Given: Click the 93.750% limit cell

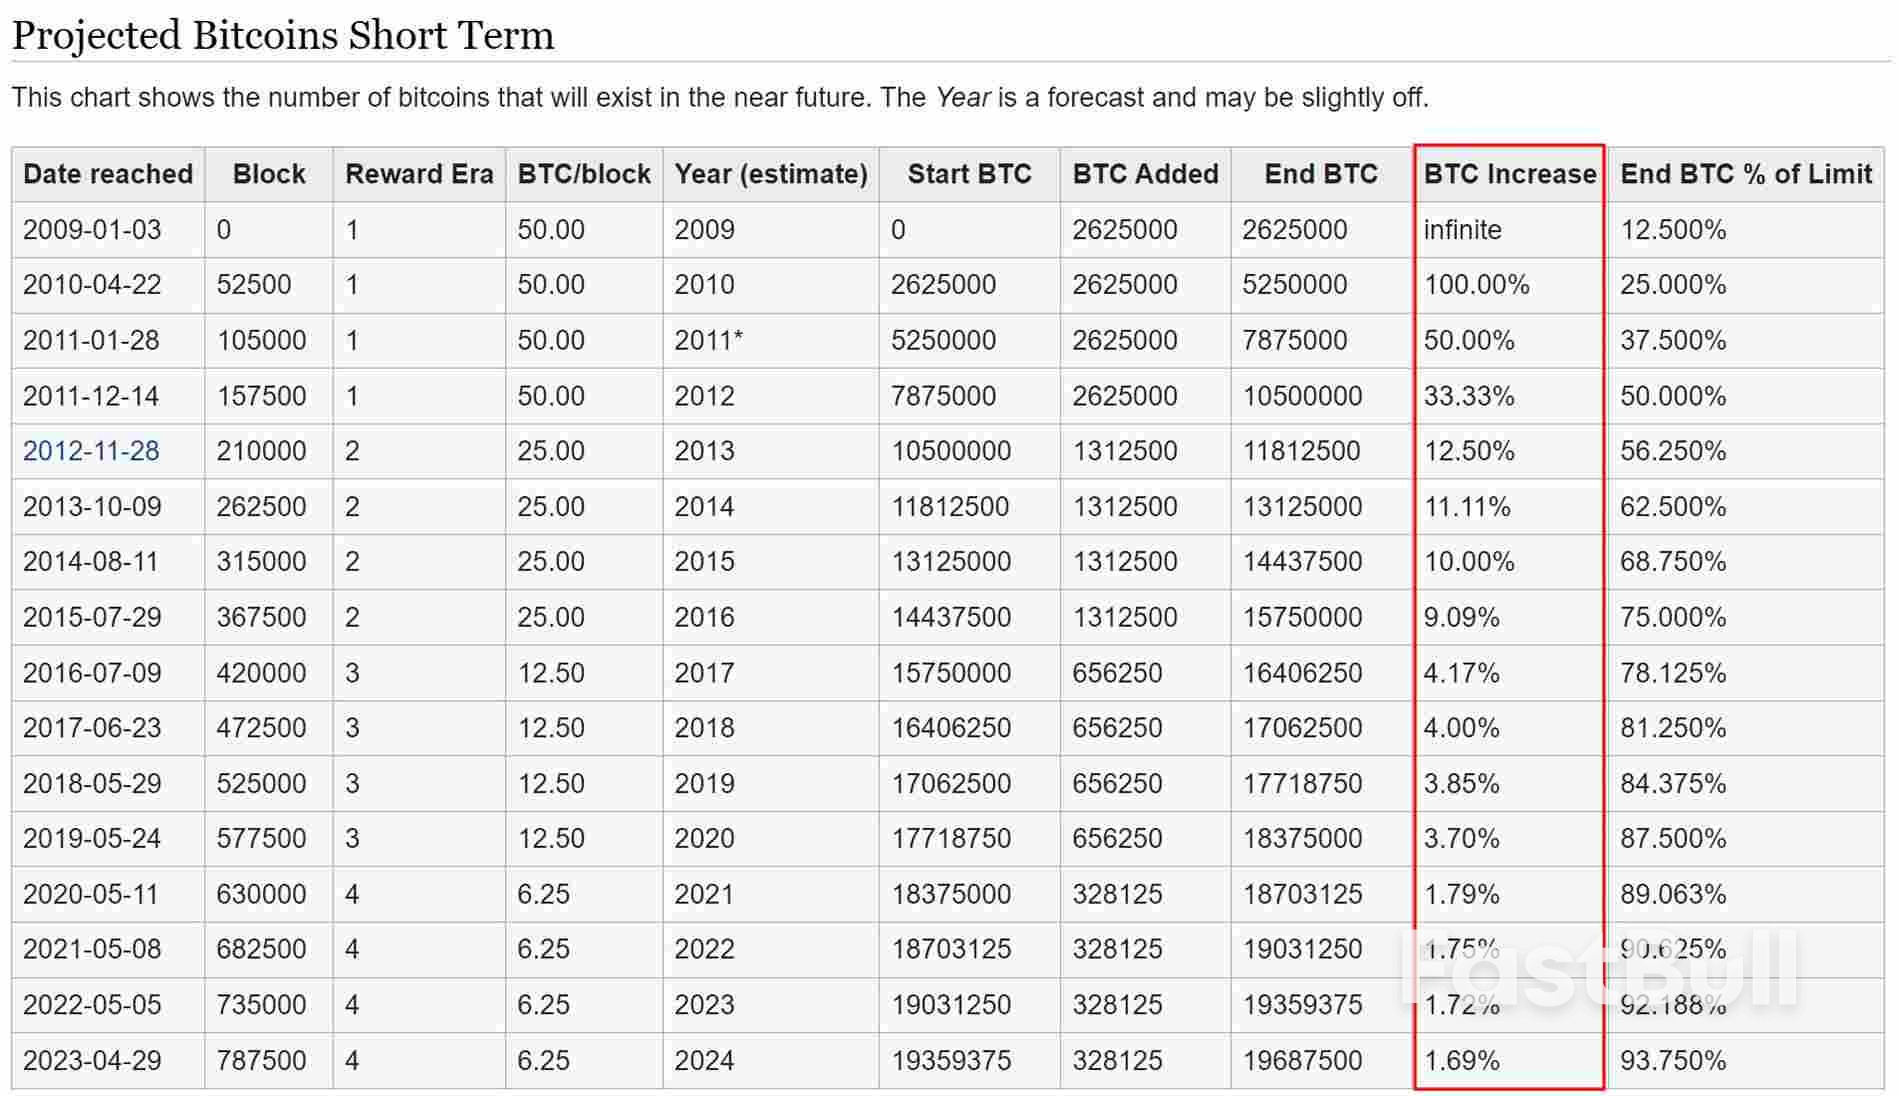Looking at the screenshot, I should click(x=1672, y=1060).
